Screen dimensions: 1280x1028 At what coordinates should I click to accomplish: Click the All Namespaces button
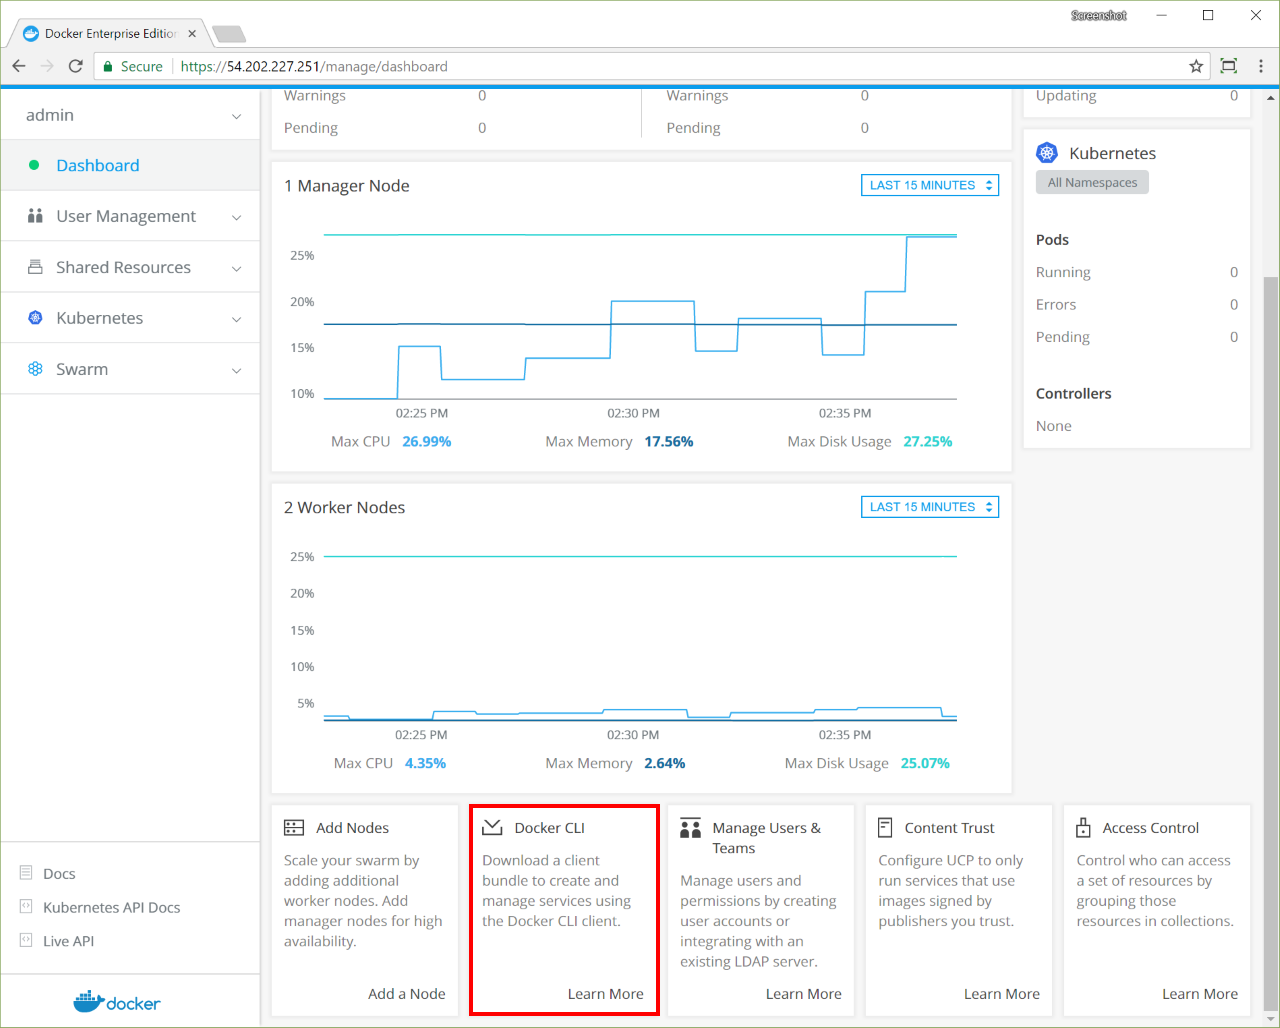[x=1092, y=182]
